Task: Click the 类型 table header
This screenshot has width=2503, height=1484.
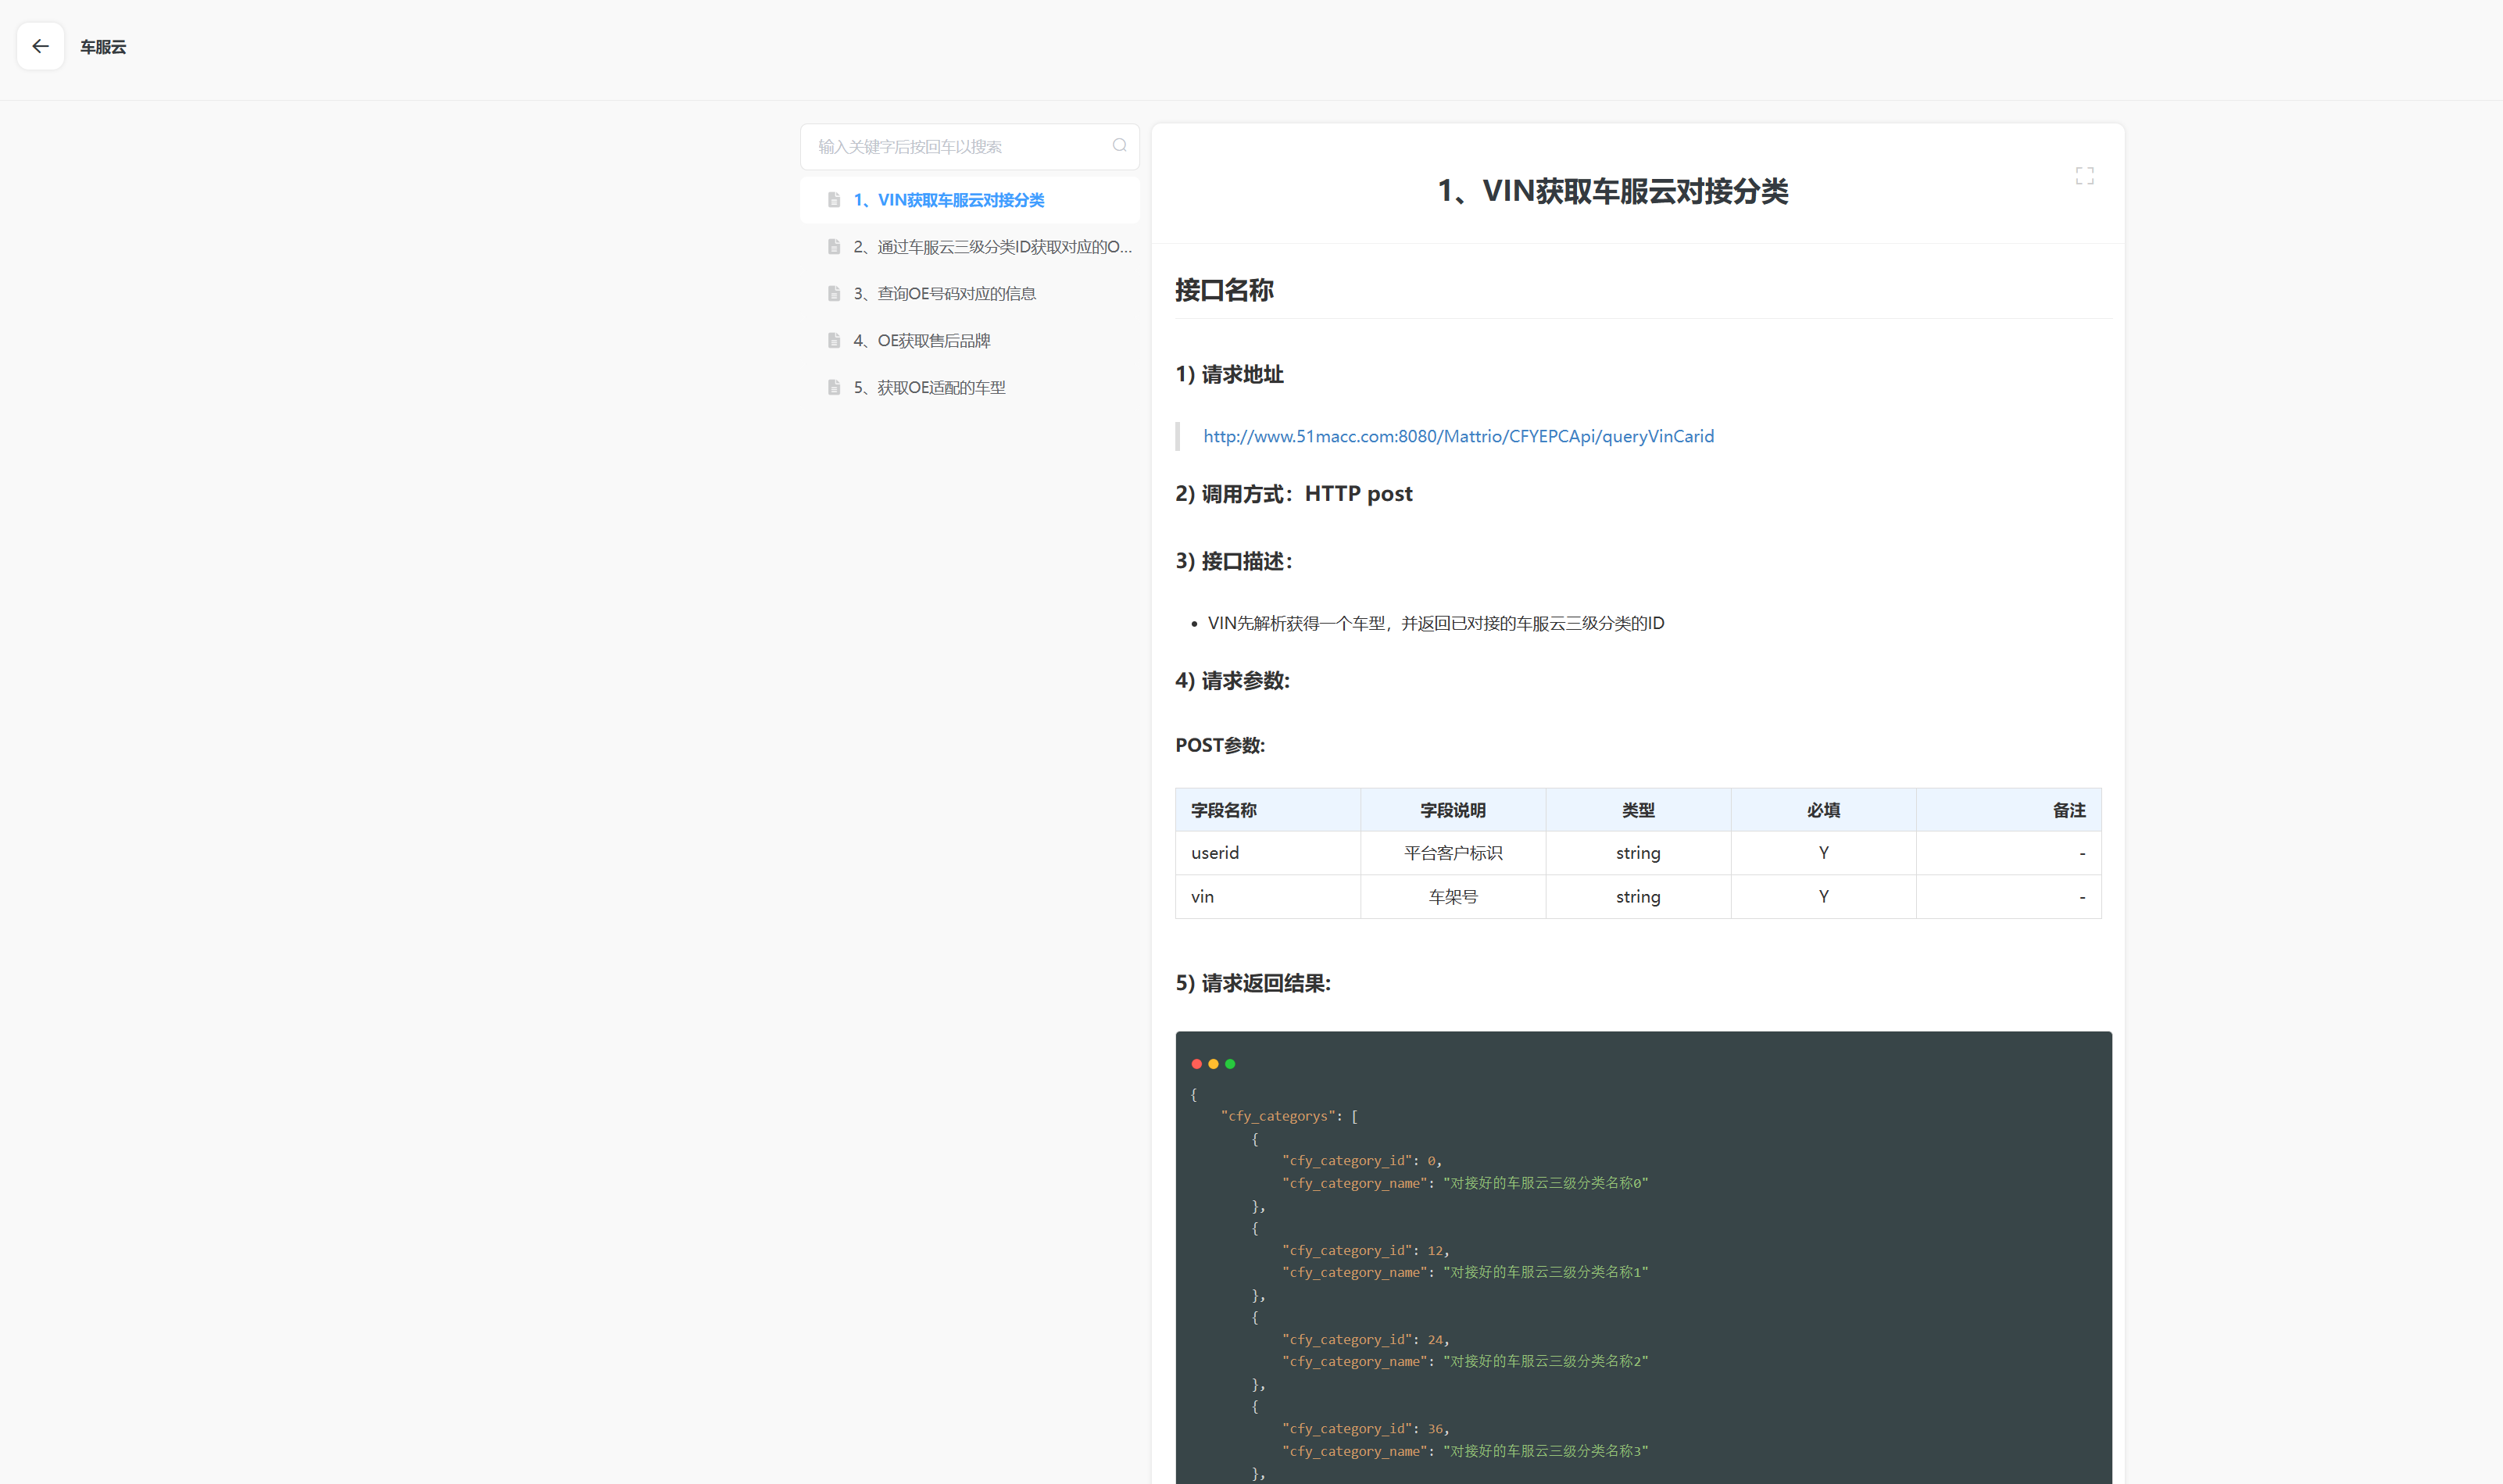Action: [1638, 810]
